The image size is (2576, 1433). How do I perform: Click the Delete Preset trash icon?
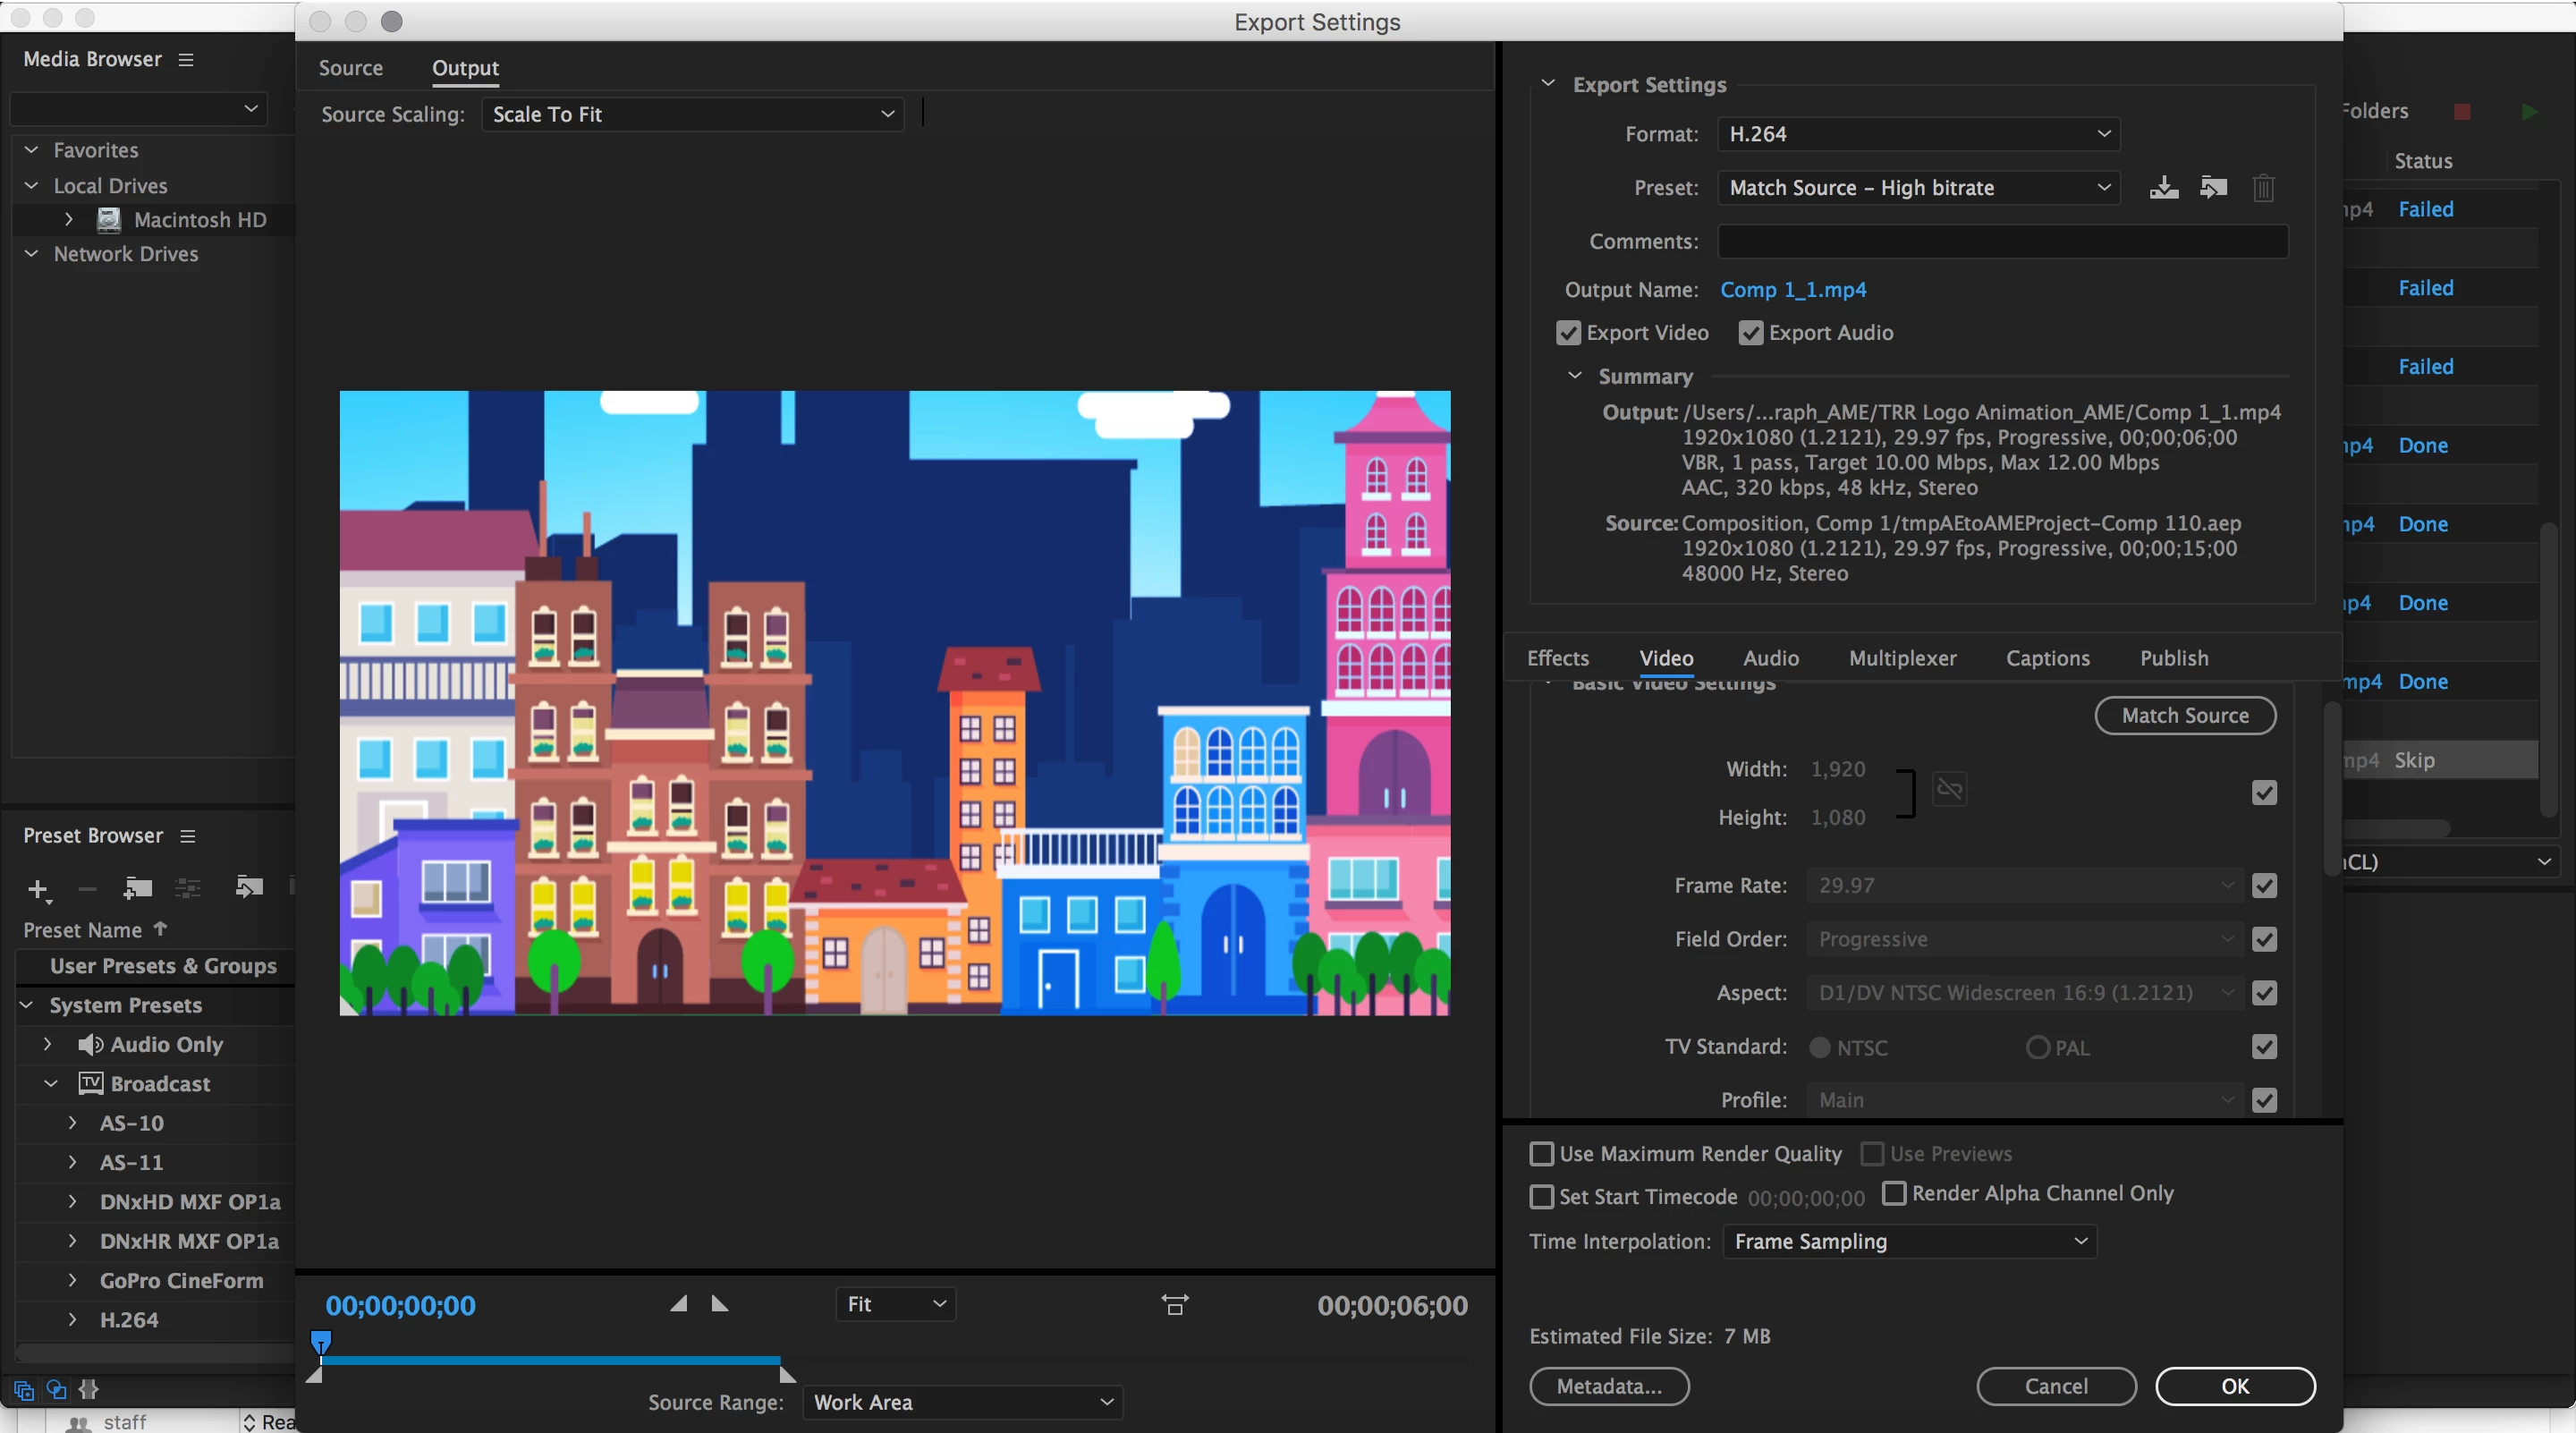point(2264,188)
